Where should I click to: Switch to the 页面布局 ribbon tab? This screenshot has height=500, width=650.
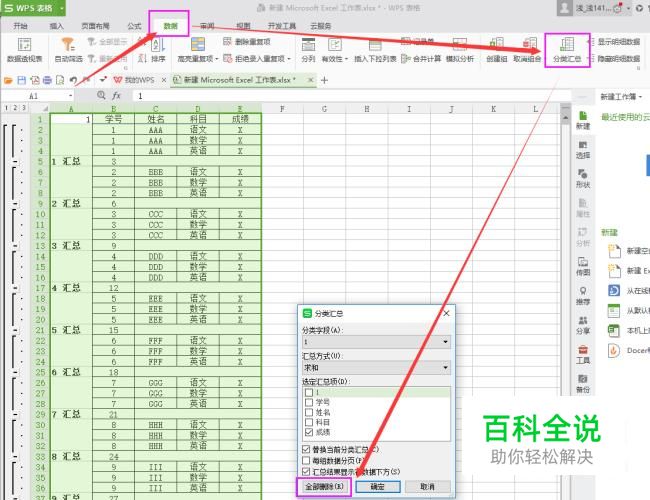95,26
